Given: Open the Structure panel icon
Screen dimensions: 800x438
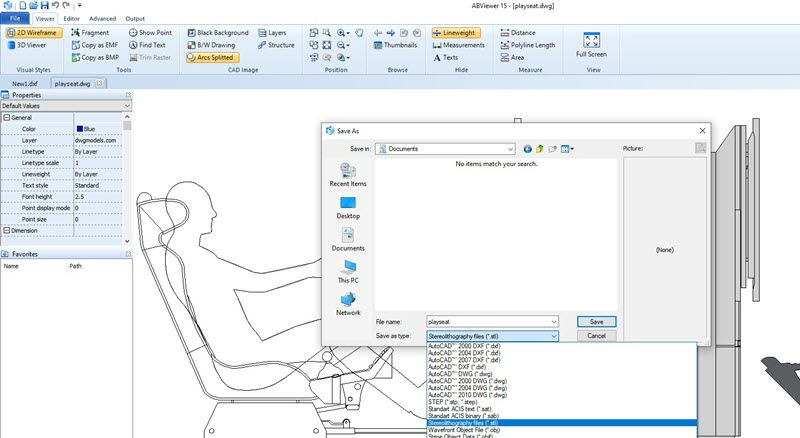Looking at the screenshot, I should [276, 45].
